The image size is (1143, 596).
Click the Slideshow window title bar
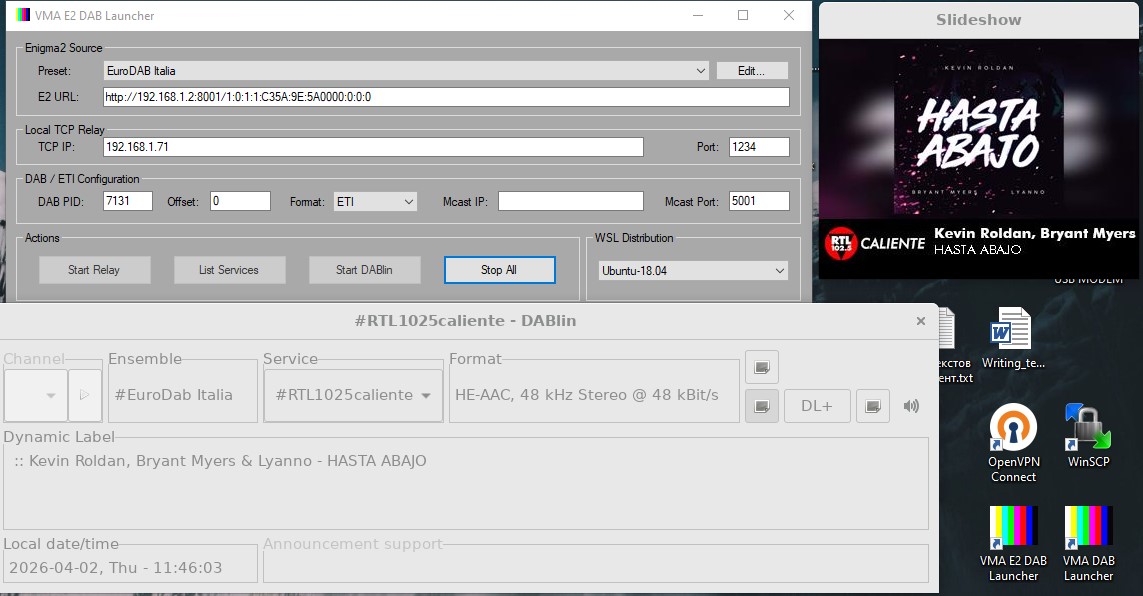point(978,20)
